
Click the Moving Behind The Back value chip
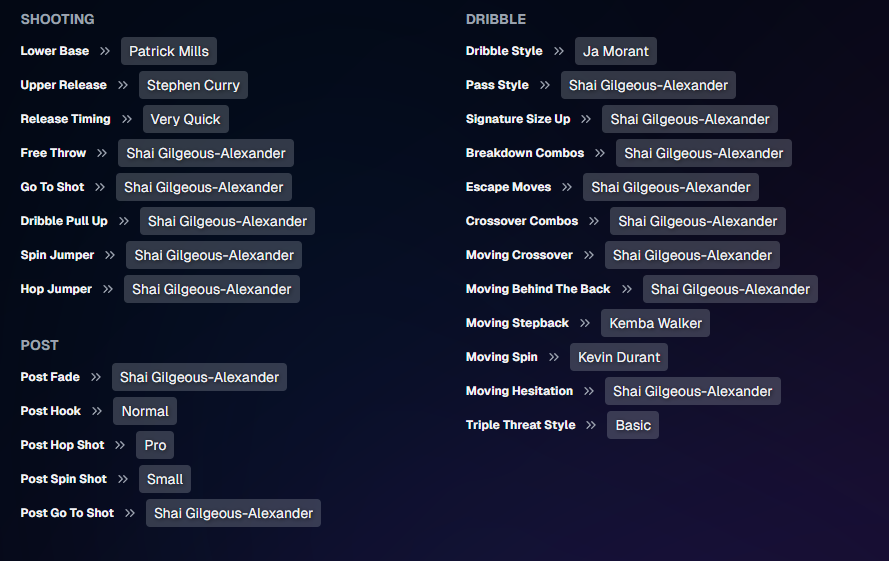pos(730,289)
